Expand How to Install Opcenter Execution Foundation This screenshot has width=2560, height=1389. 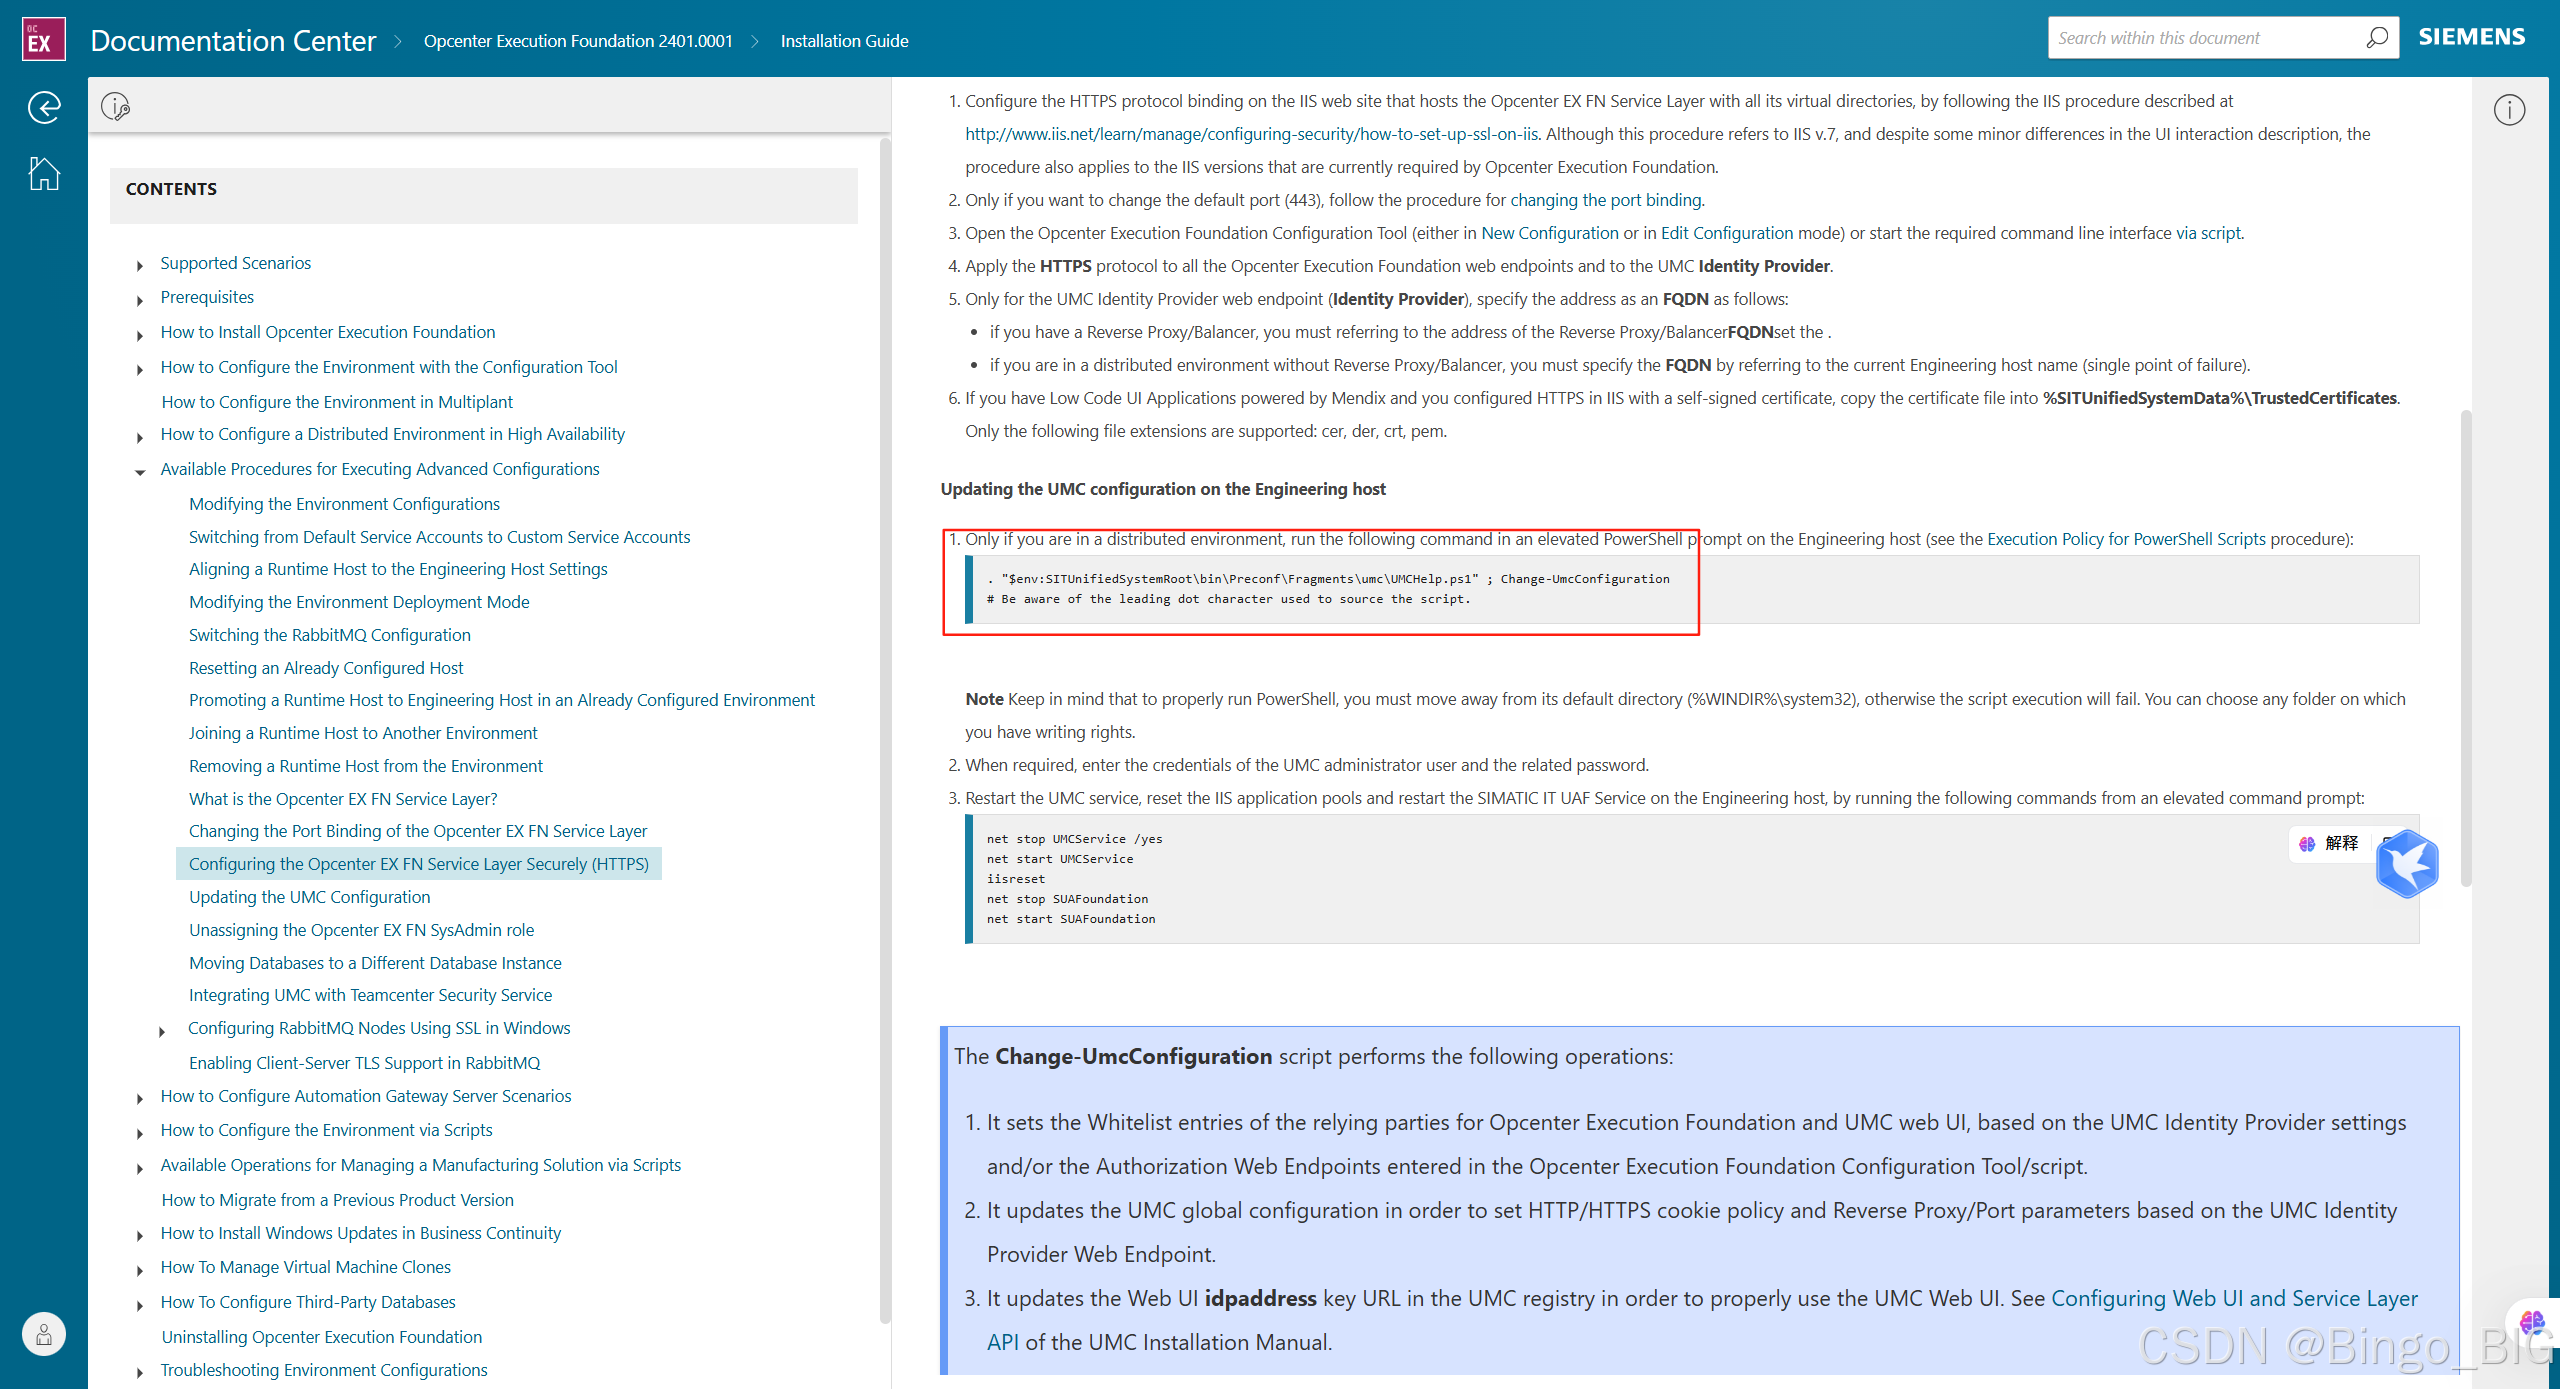coord(140,335)
